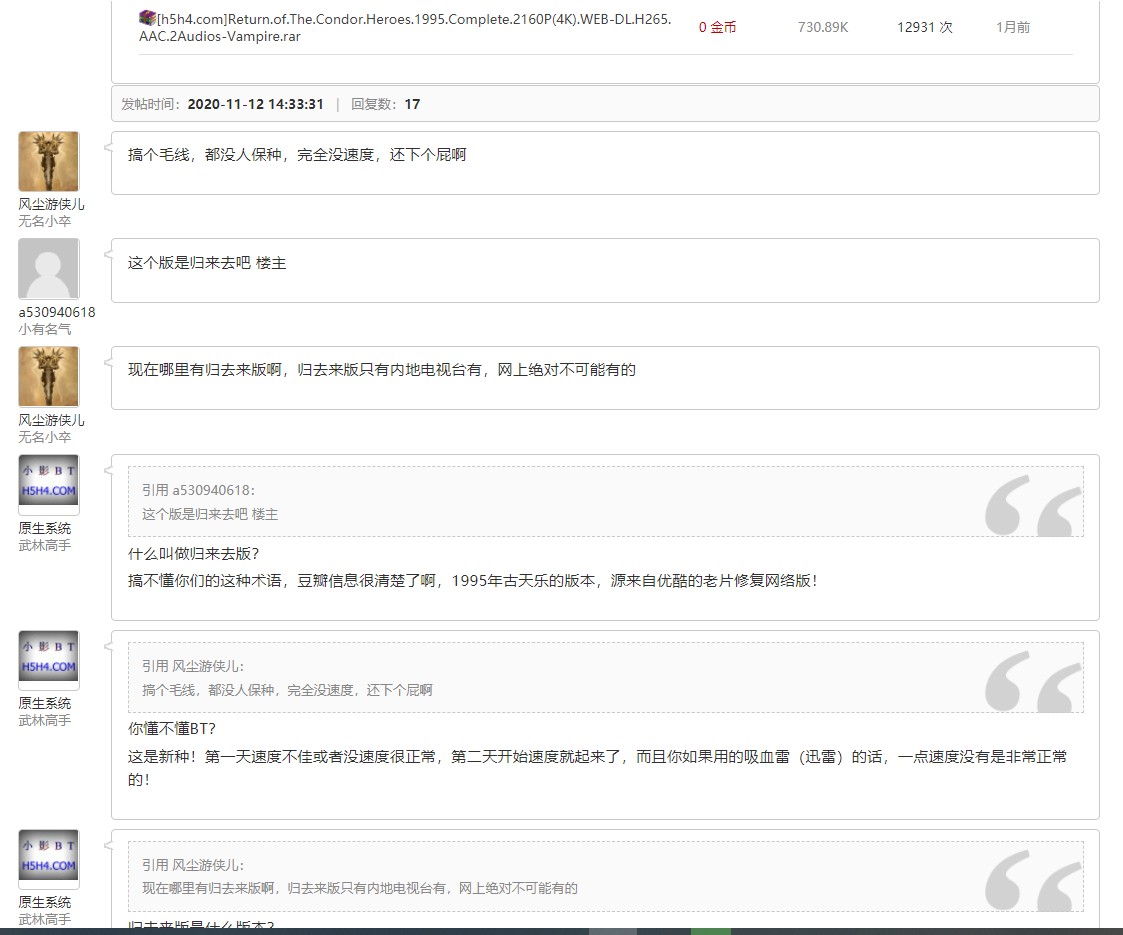
Task: Open the username link a530940618
Action: pyautogui.click(x=57, y=312)
